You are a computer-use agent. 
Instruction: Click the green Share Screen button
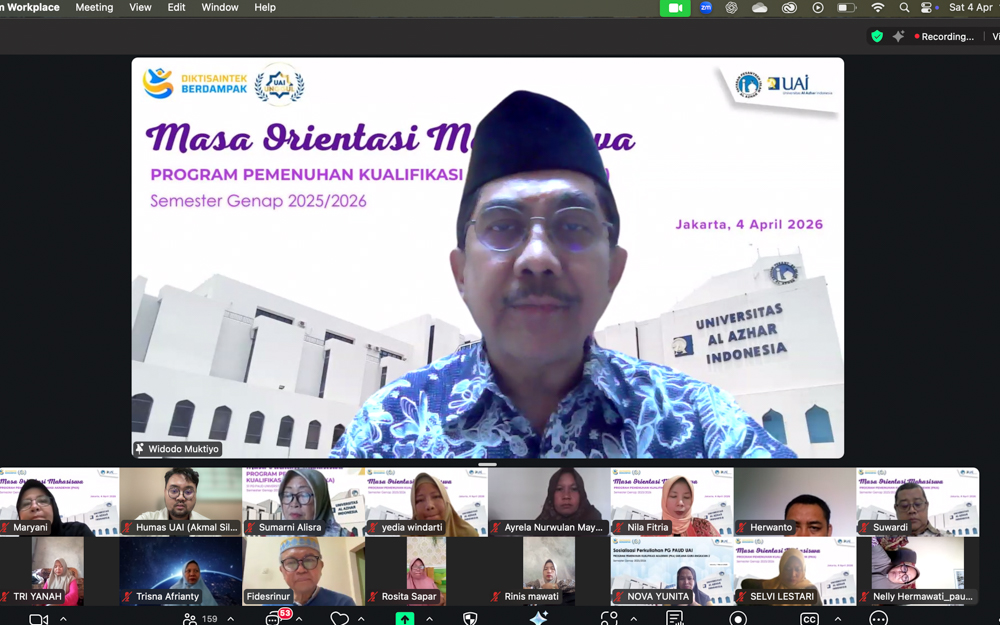point(404,619)
